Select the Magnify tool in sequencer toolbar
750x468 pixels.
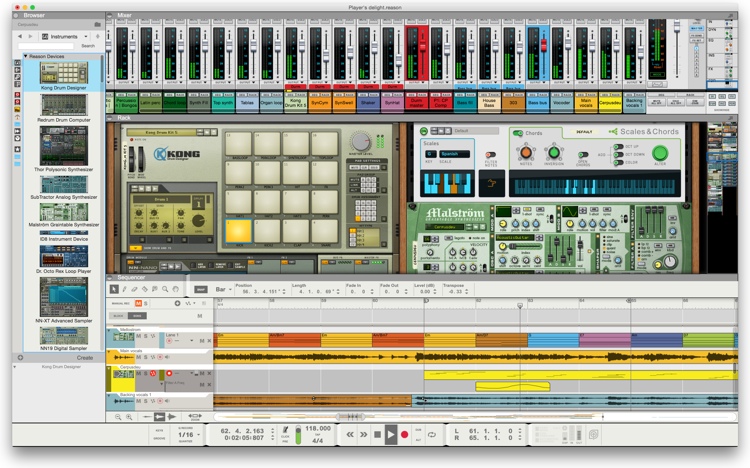tap(165, 289)
